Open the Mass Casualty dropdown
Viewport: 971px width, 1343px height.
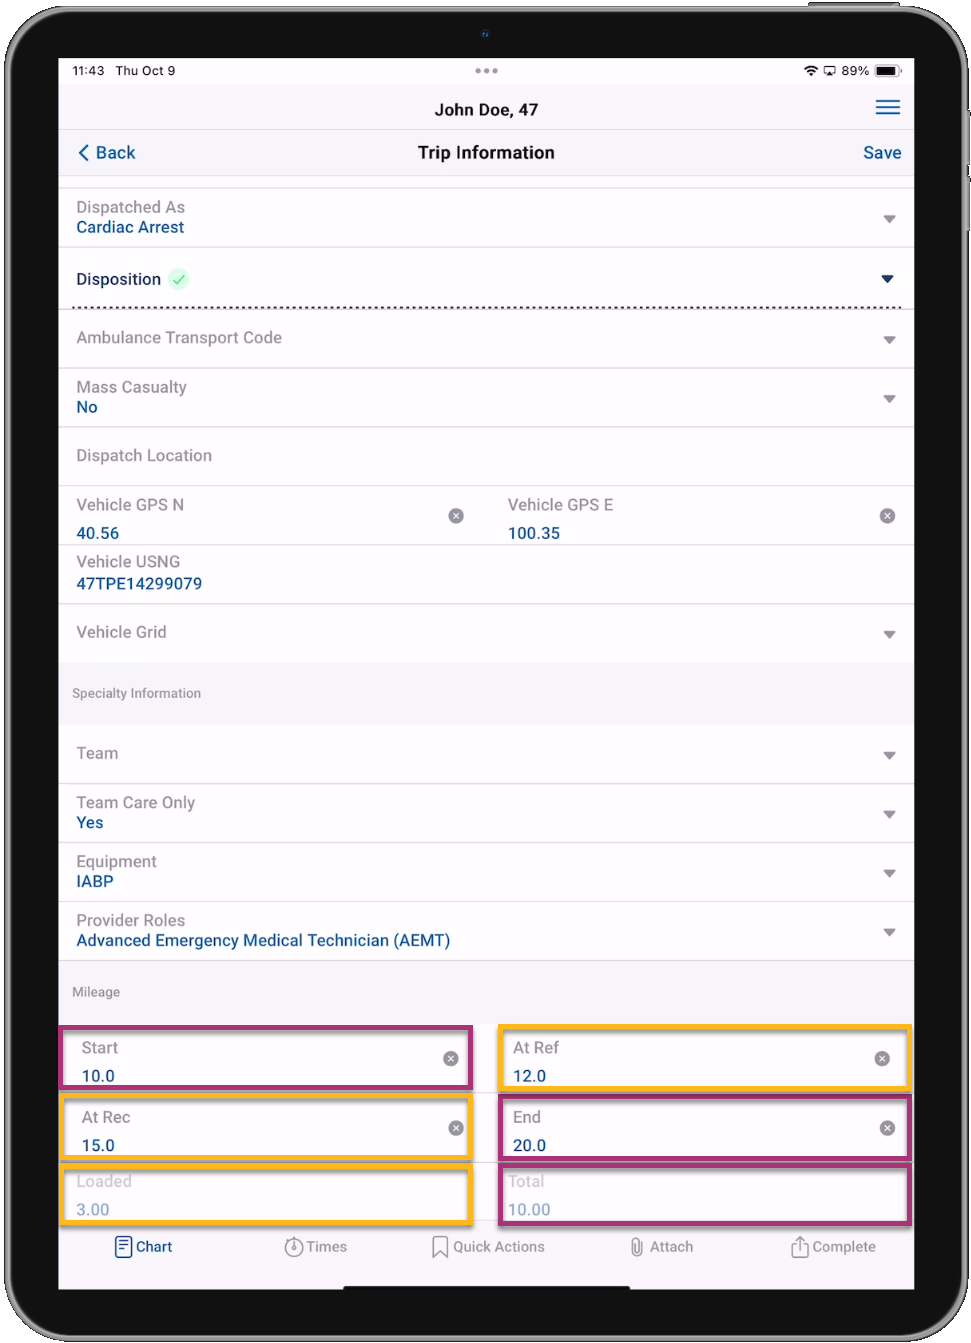pyautogui.click(x=888, y=398)
